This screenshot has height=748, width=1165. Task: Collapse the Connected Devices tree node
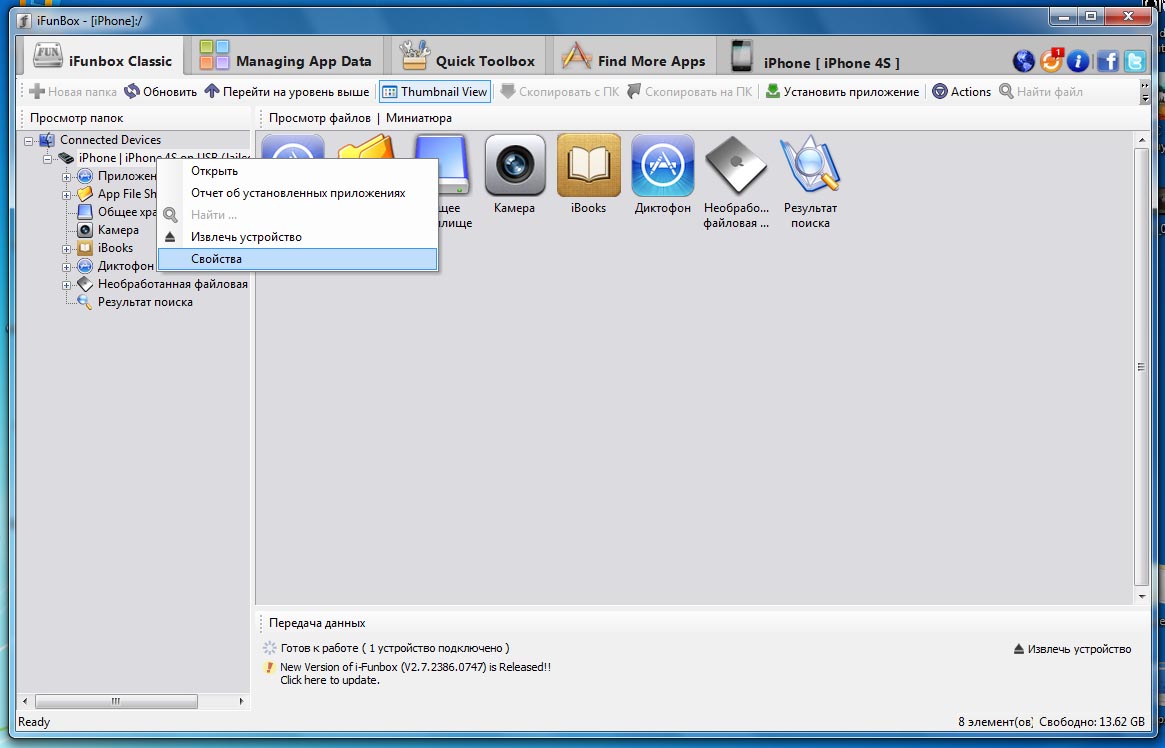pyautogui.click(x=28, y=140)
